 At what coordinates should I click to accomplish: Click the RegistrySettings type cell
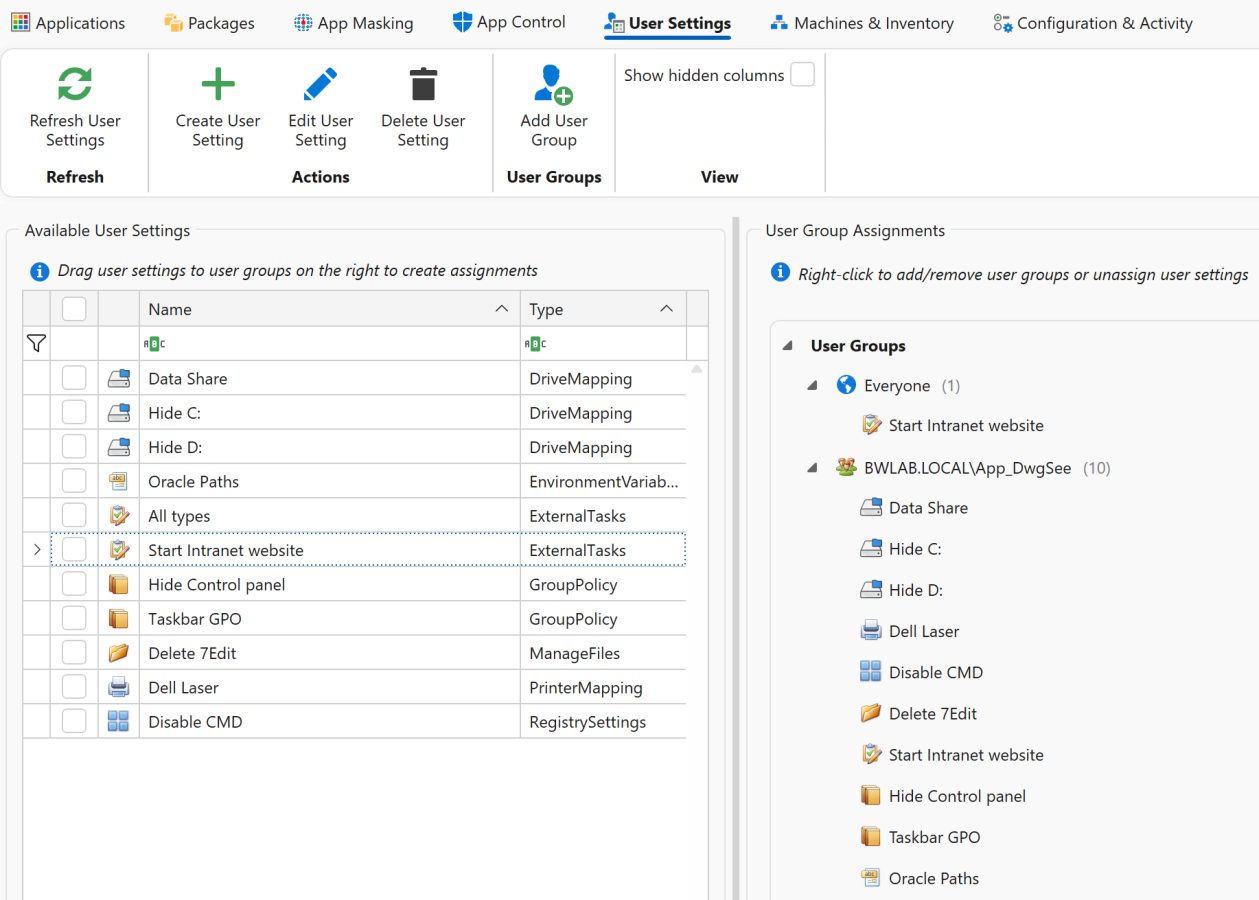point(603,721)
